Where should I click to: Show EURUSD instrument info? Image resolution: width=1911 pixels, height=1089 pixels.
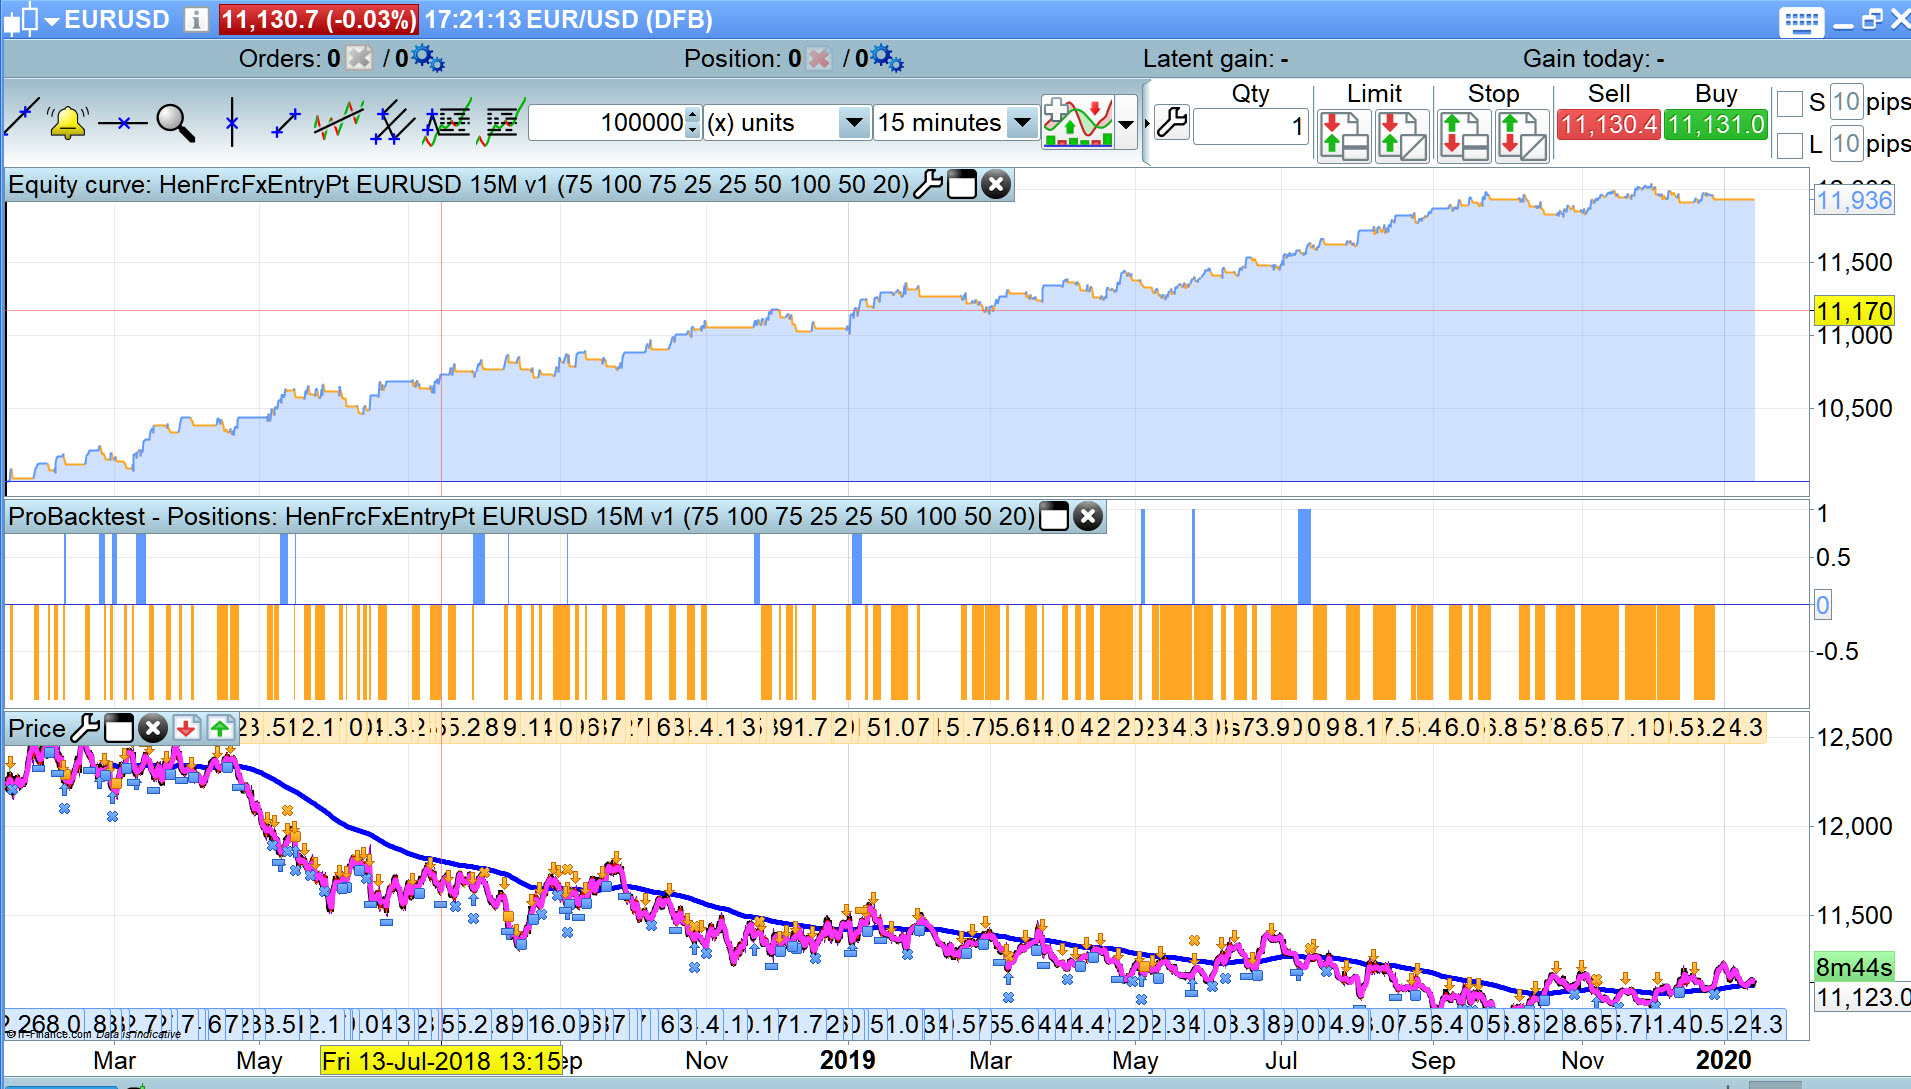tap(196, 19)
